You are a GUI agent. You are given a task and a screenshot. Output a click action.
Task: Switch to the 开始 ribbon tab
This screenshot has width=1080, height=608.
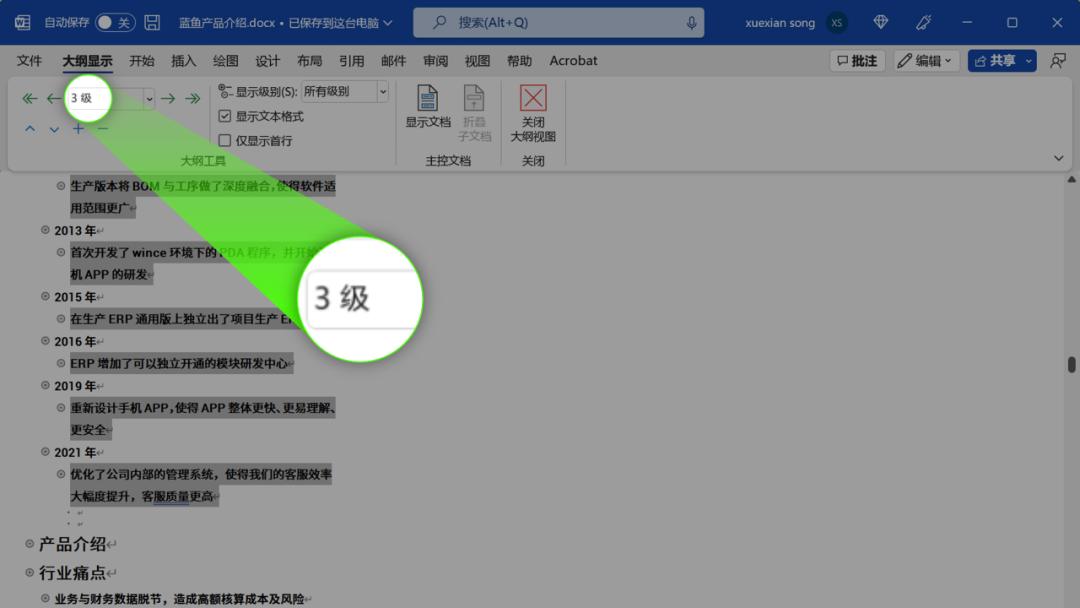[141, 60]
